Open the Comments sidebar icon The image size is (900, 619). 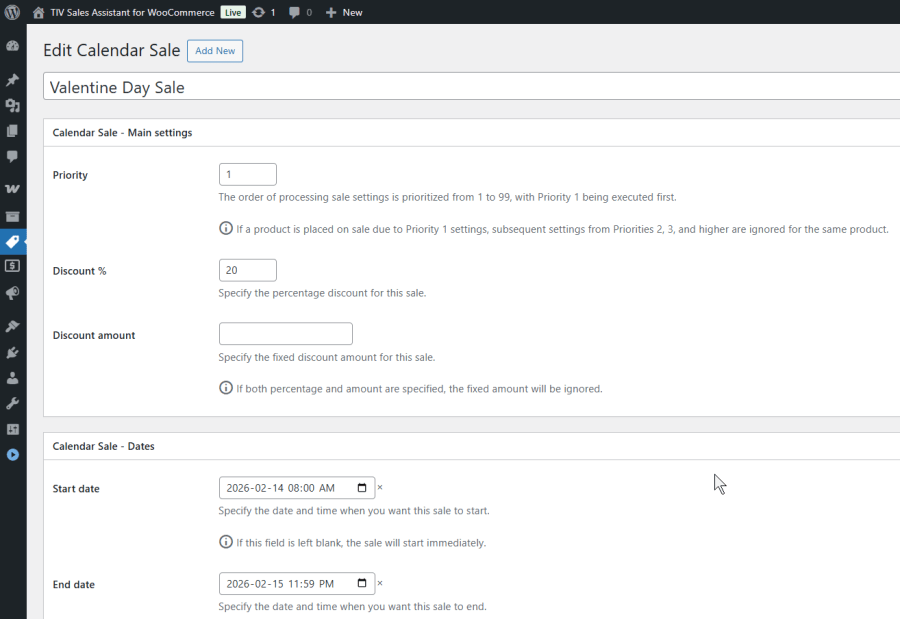pyautogui.click(x=12, y=156)
